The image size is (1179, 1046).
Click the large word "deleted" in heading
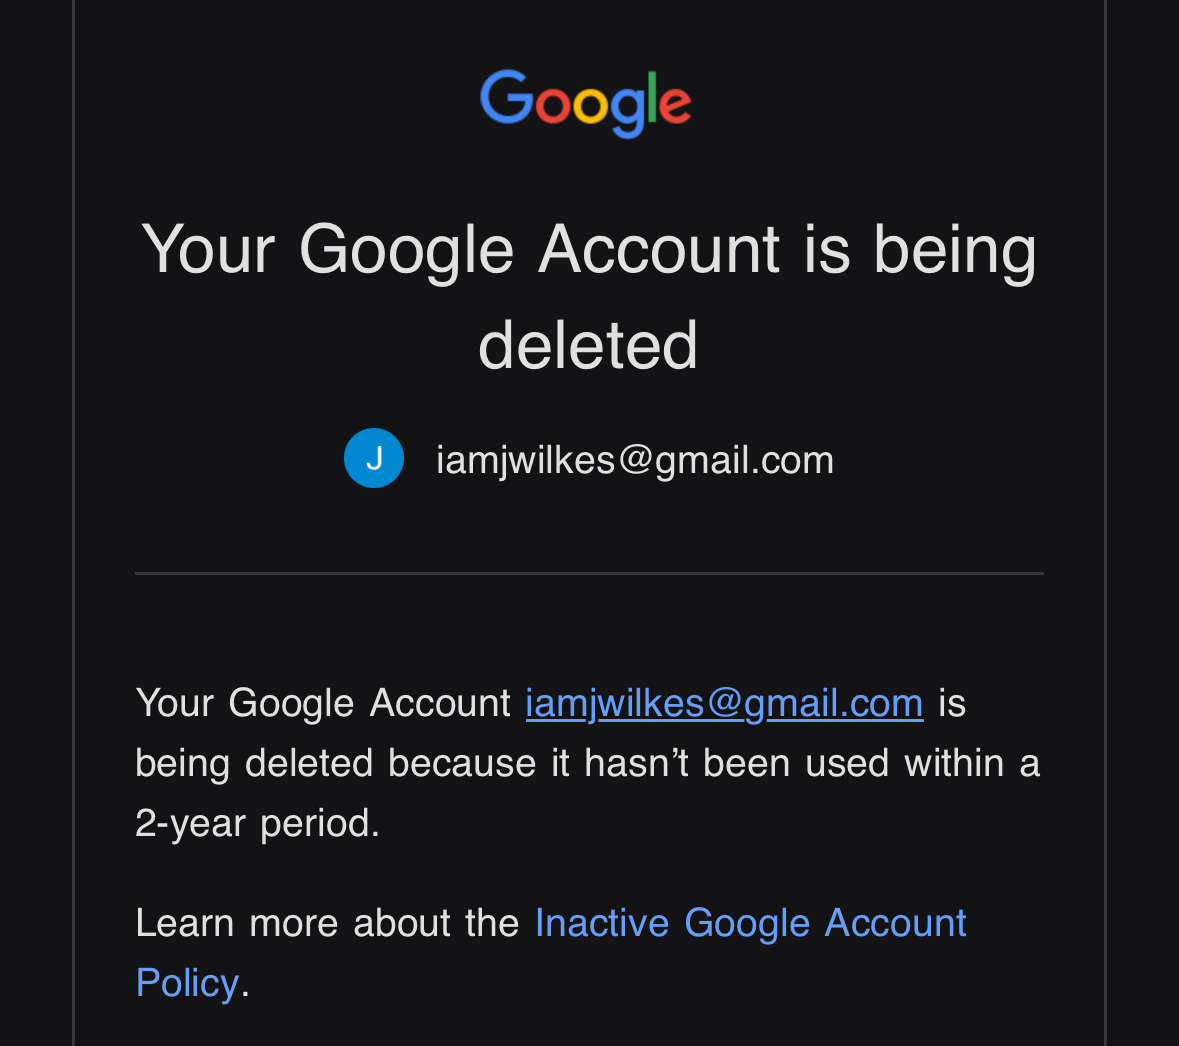tap(588, 346)
